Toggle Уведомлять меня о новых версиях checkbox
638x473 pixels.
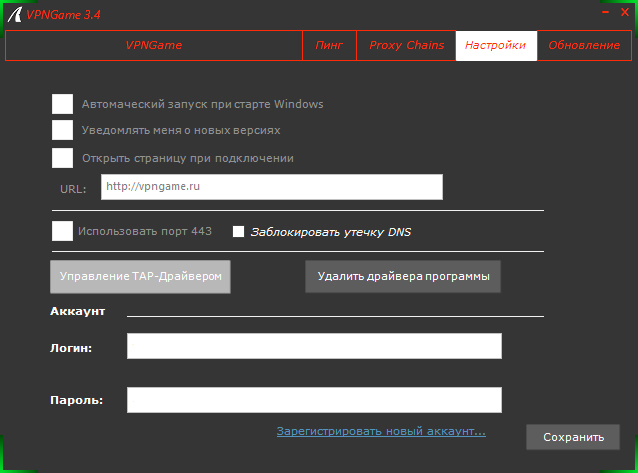[x=62, y=130]
